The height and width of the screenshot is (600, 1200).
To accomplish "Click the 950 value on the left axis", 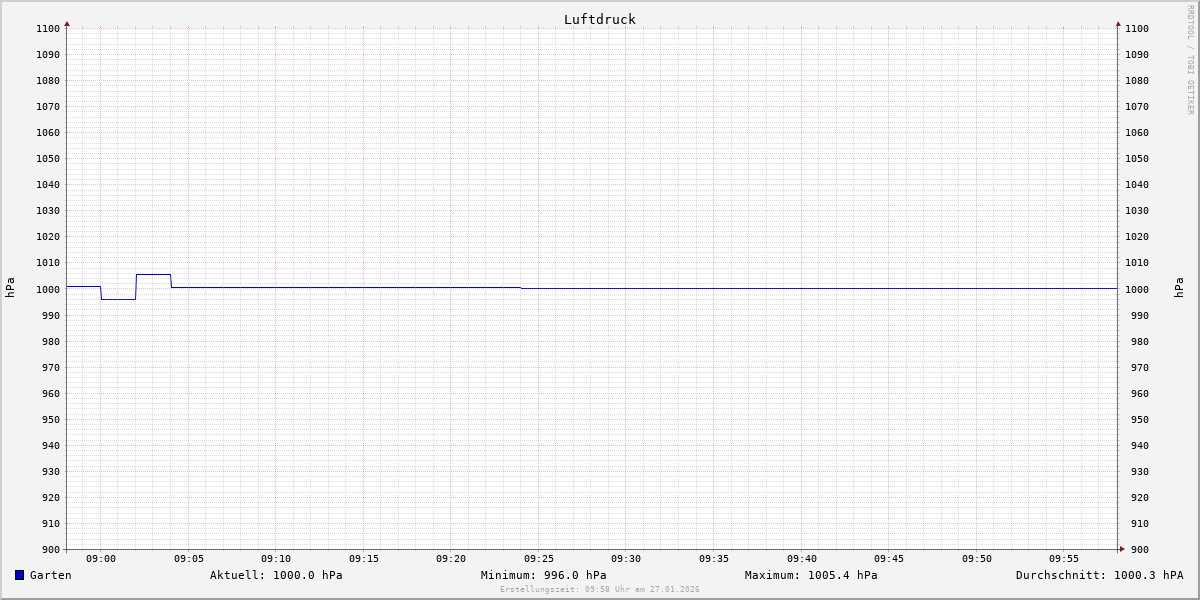I will click(51, 420).
